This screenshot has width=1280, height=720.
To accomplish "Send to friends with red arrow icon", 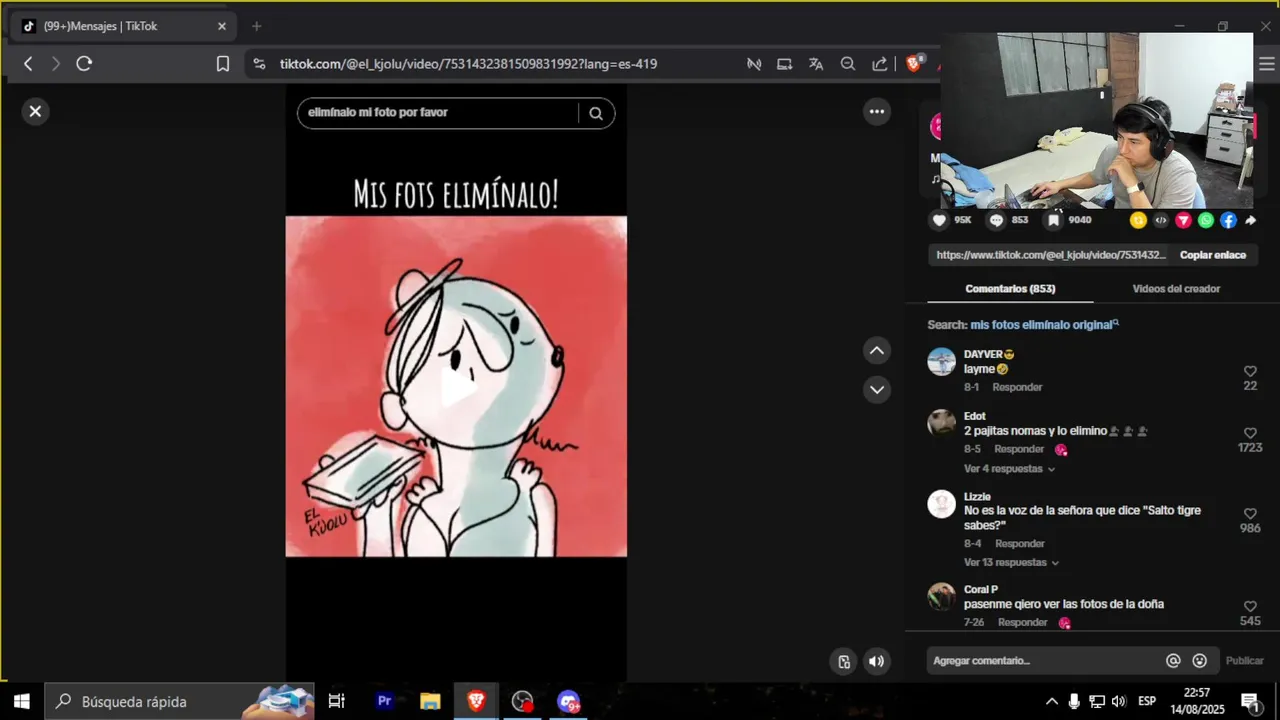I will point(1183,220).
